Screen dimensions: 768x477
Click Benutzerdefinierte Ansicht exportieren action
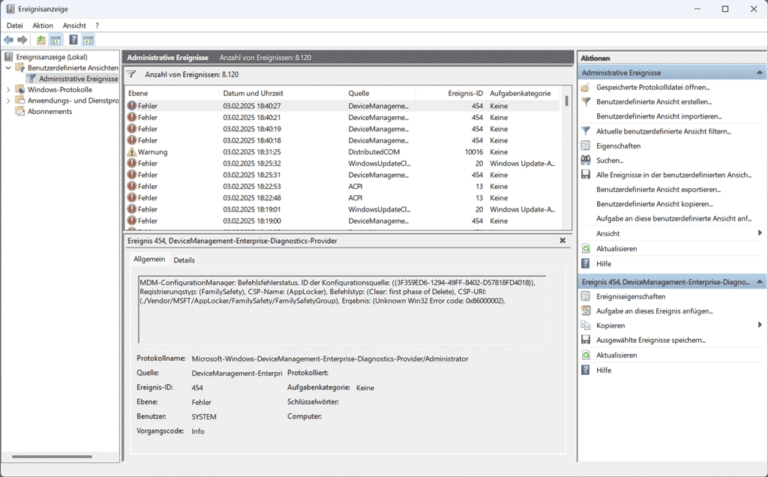coord(658,189)
